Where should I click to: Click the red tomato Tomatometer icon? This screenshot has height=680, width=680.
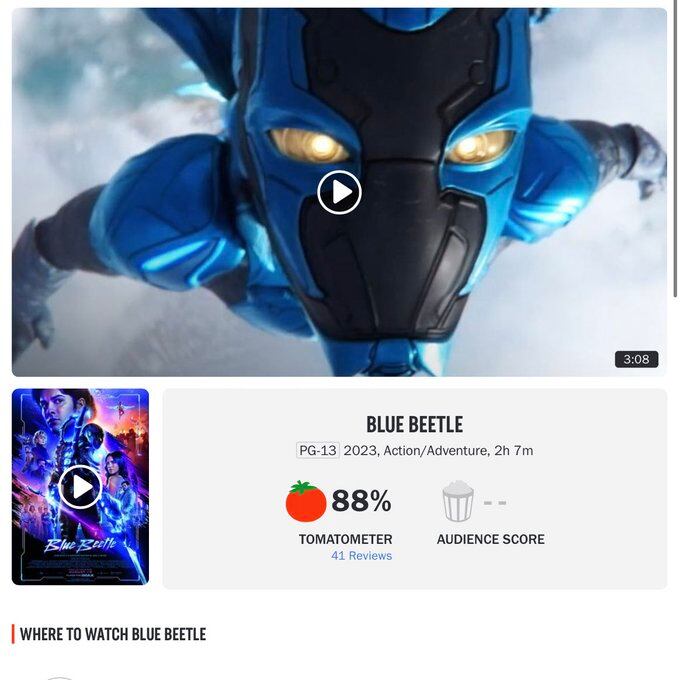pyautogui.click(x=306, y=501)
